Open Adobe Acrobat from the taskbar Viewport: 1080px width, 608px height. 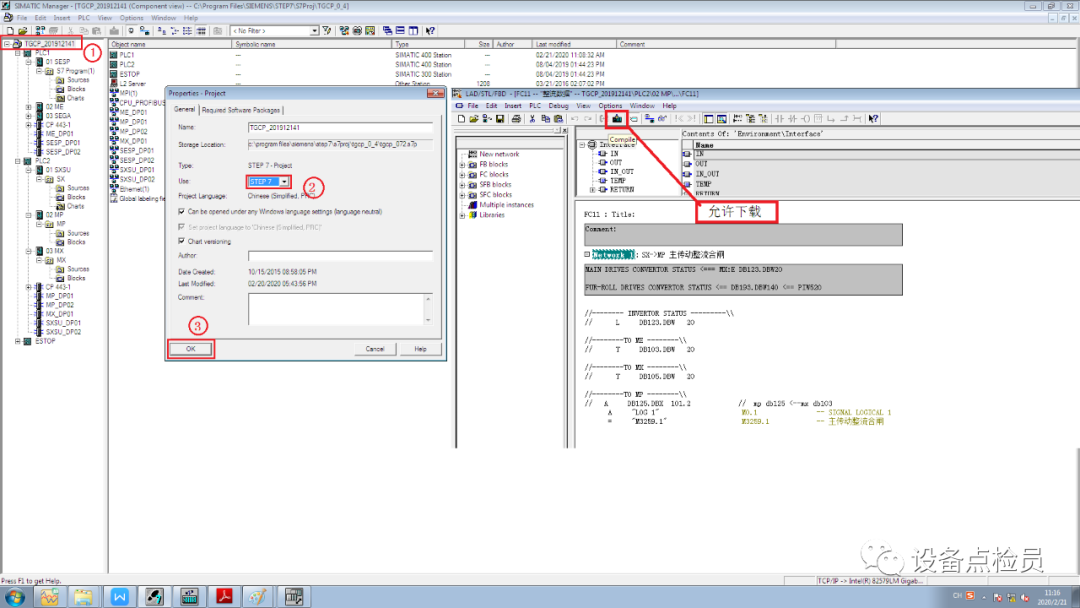(224, 597)
